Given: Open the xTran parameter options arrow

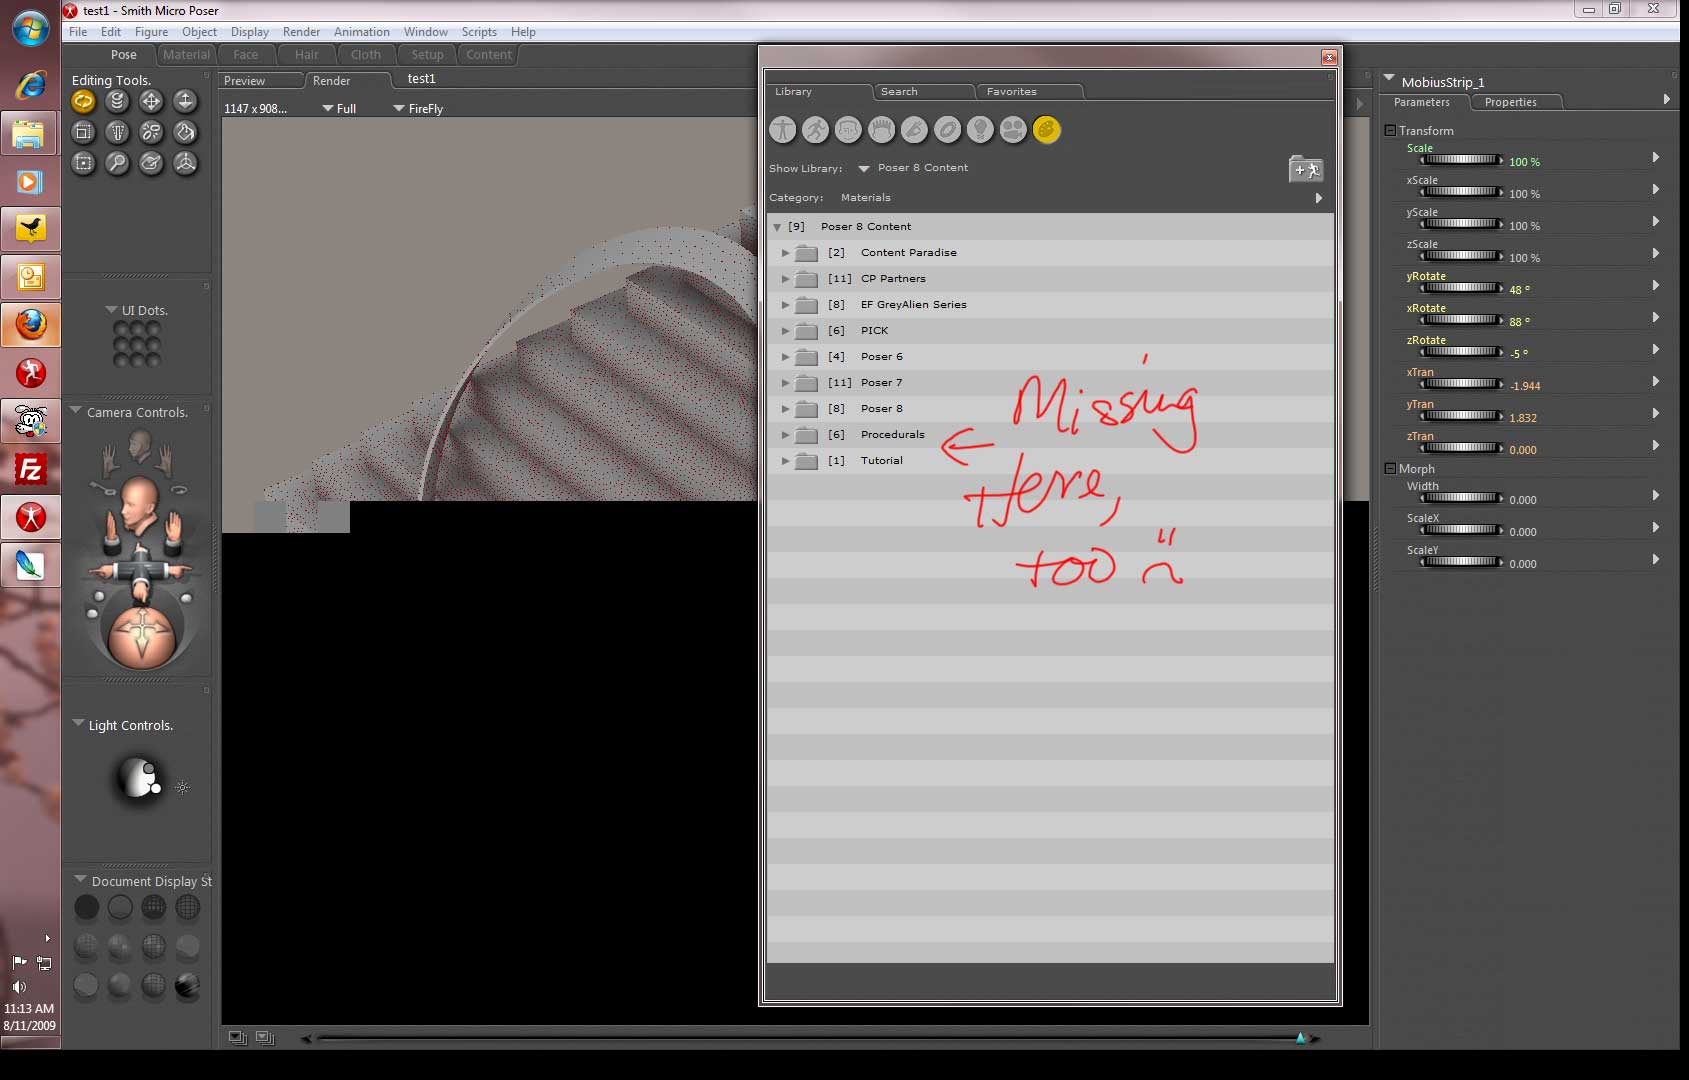Looking at the screenshot, I should (x=1656, y=381).
